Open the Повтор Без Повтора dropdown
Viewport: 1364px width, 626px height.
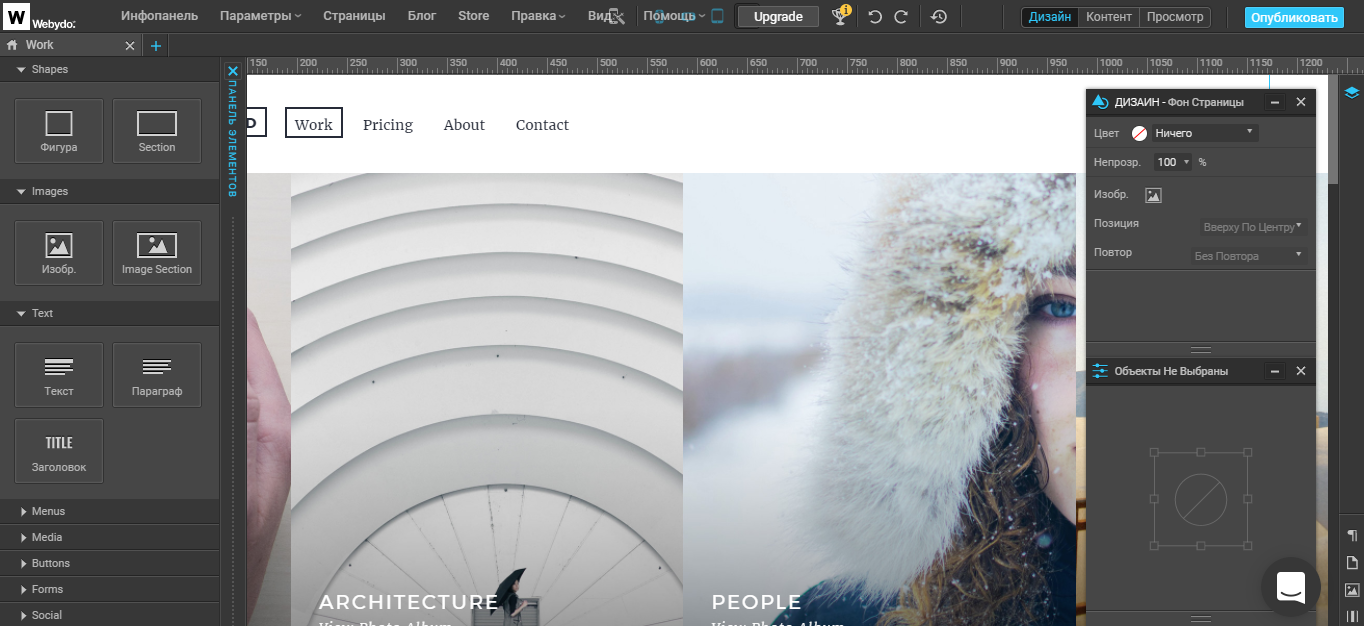[1248, 256]
